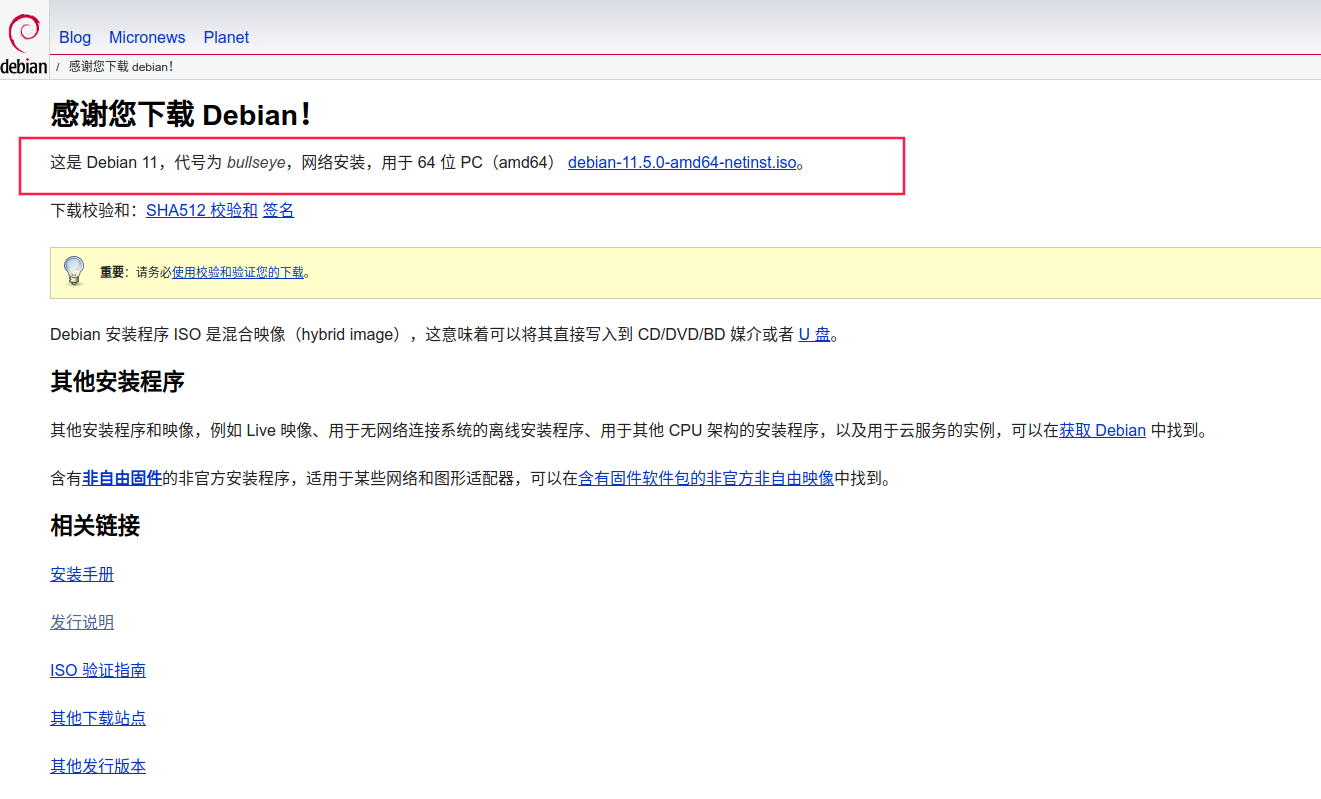
Task: Open the Micronews menu link
Action: point(147,37)
